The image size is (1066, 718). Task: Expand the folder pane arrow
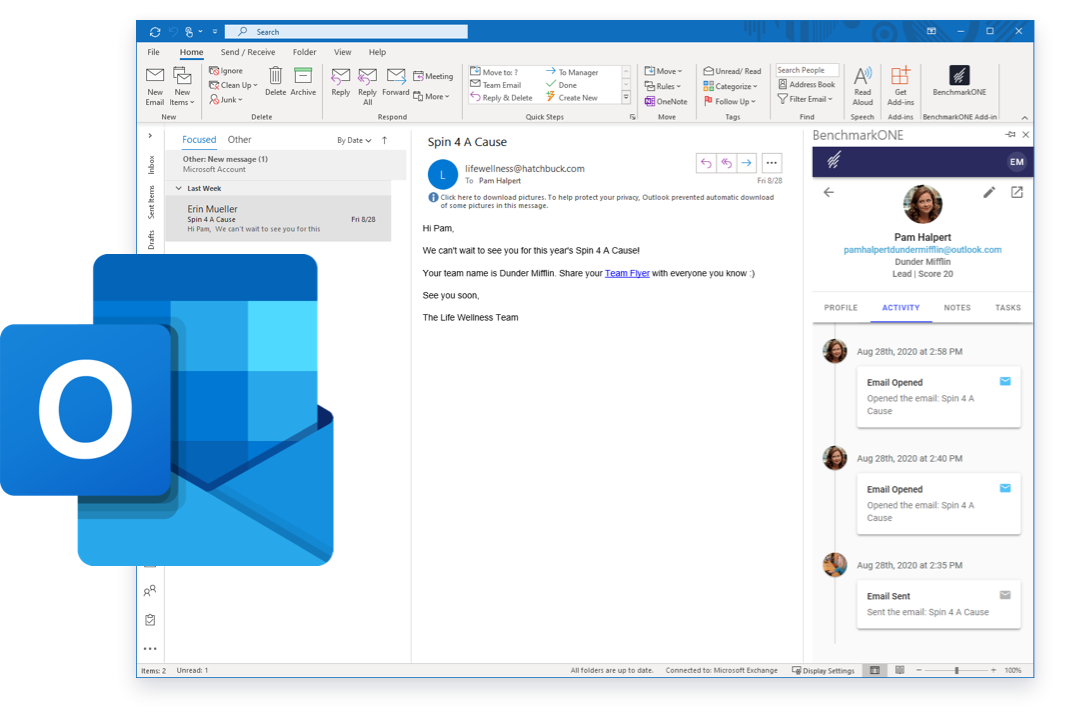150,135
